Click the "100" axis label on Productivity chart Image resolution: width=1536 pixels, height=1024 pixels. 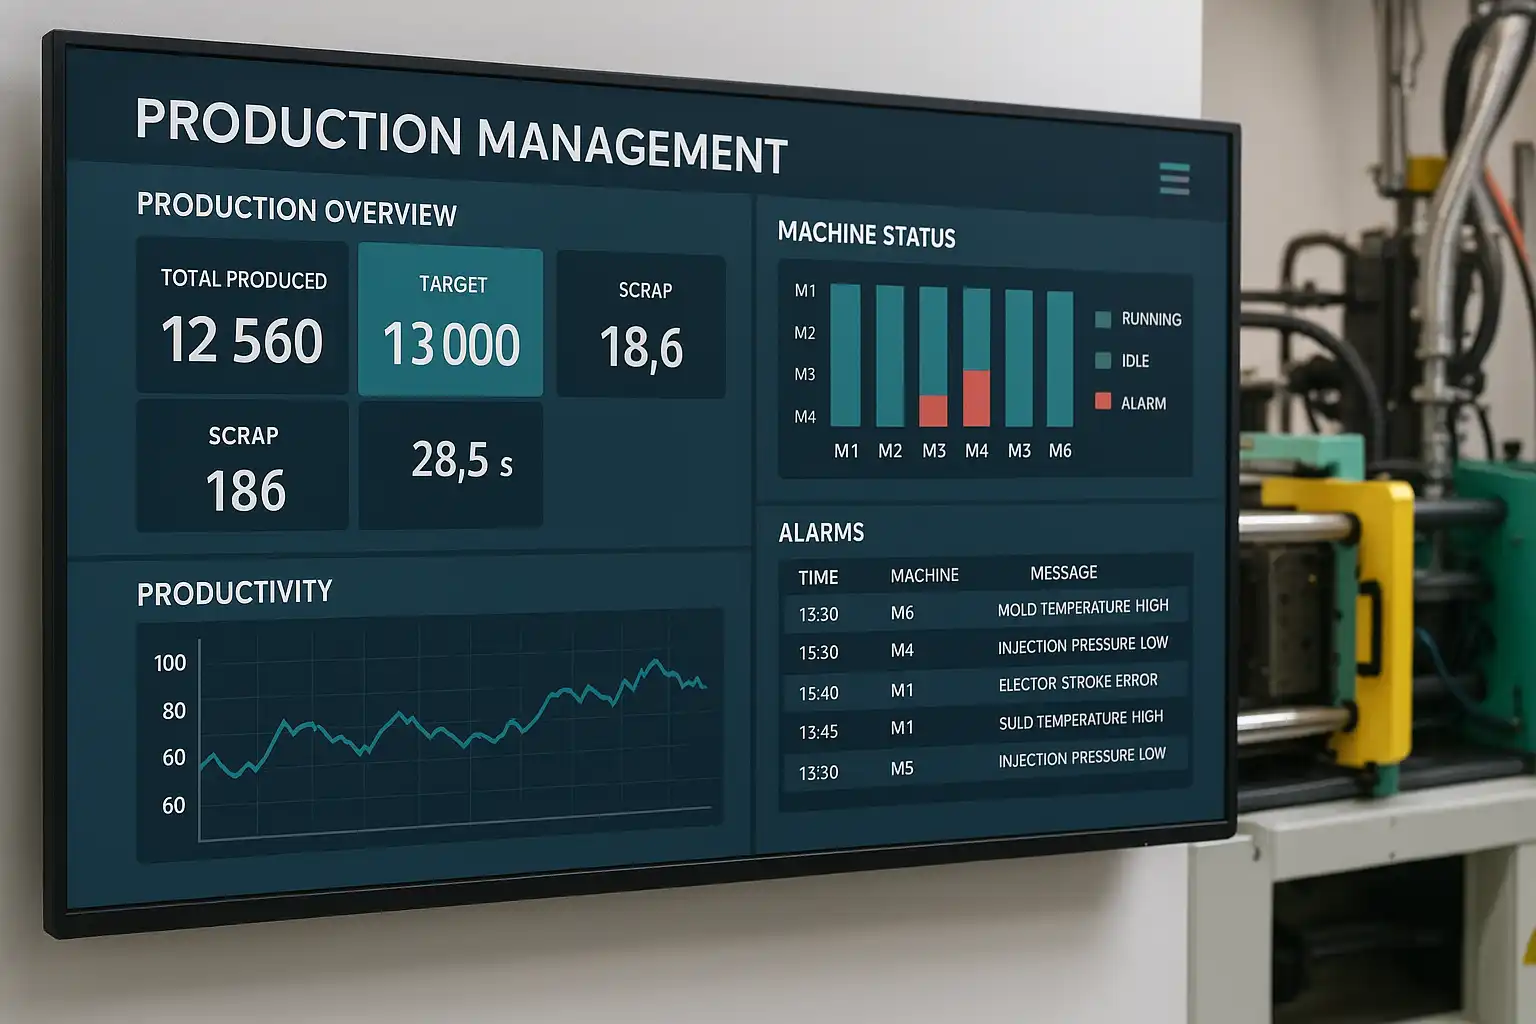coord(170,663)
